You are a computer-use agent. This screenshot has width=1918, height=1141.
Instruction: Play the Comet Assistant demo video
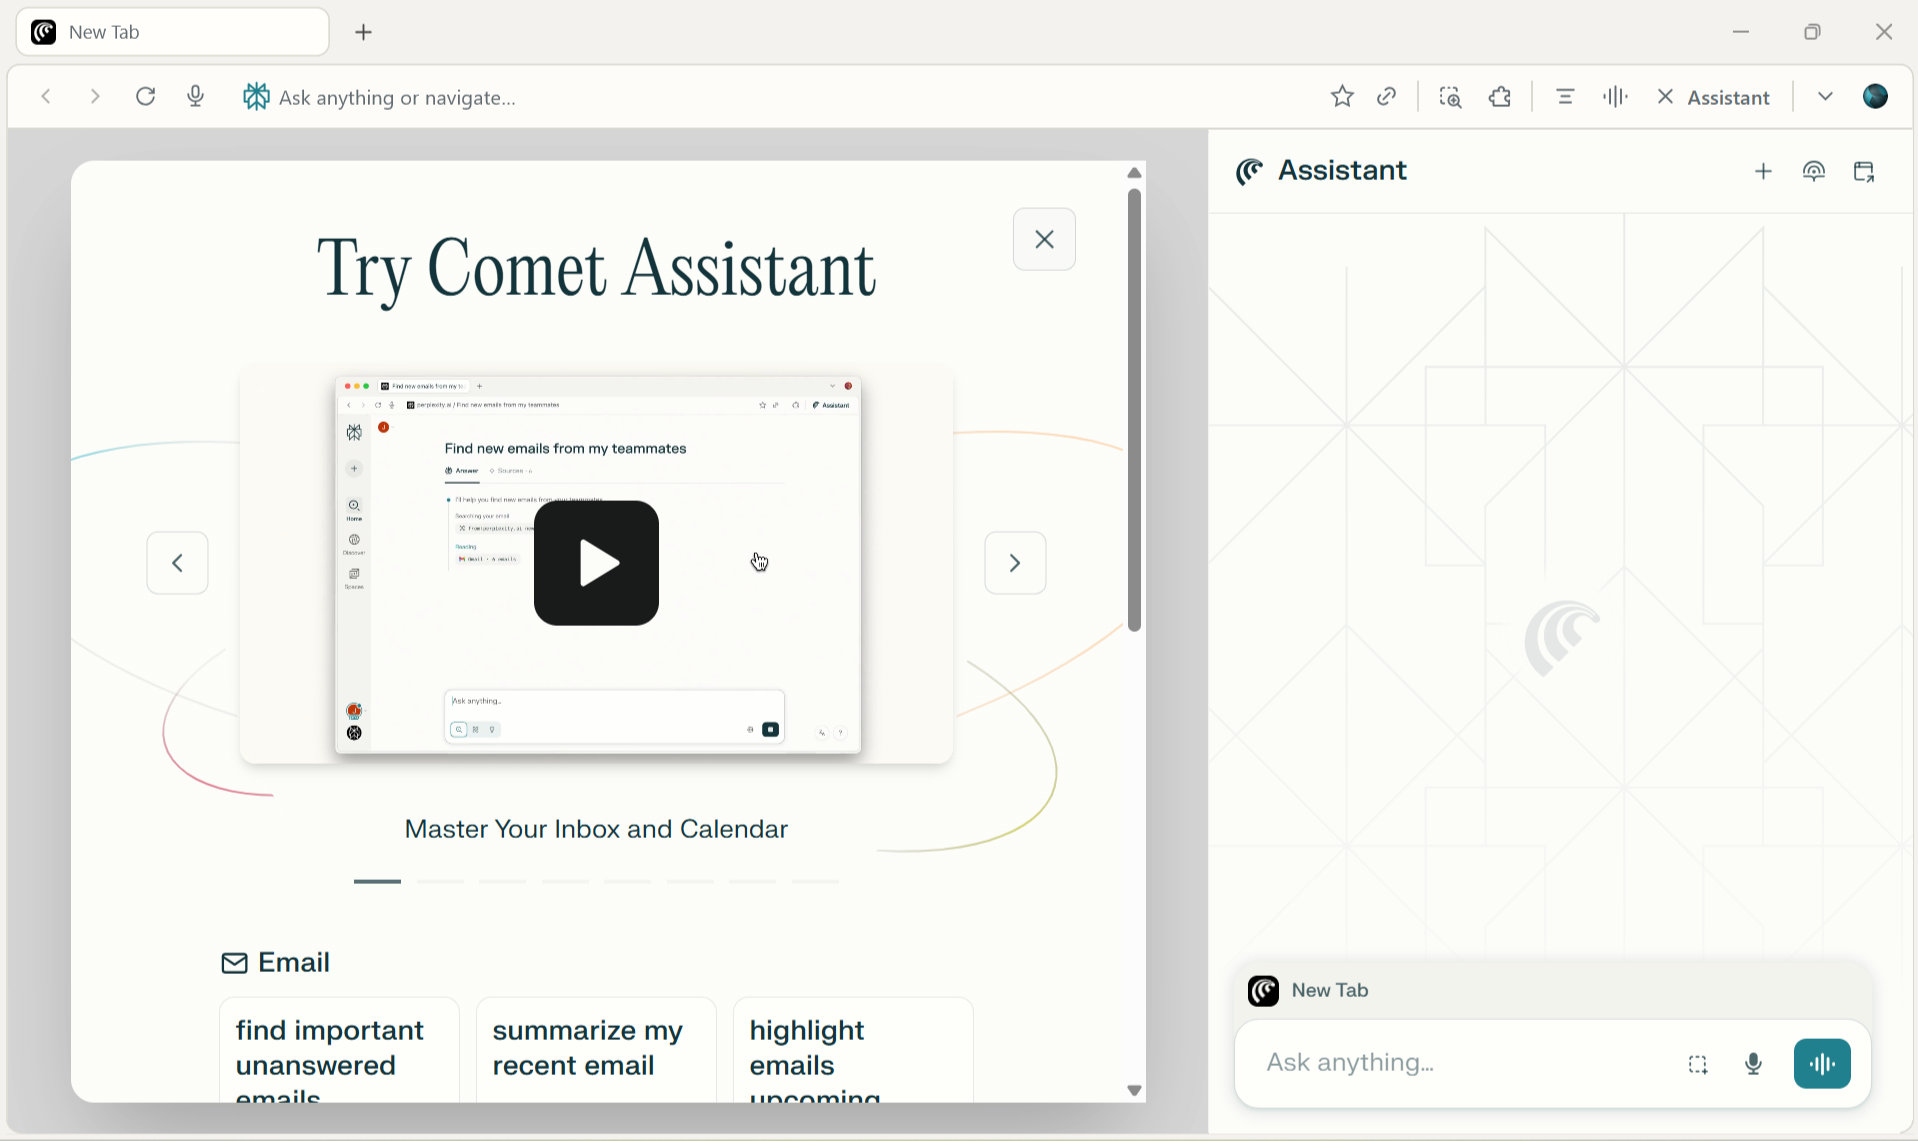[596, 563]
